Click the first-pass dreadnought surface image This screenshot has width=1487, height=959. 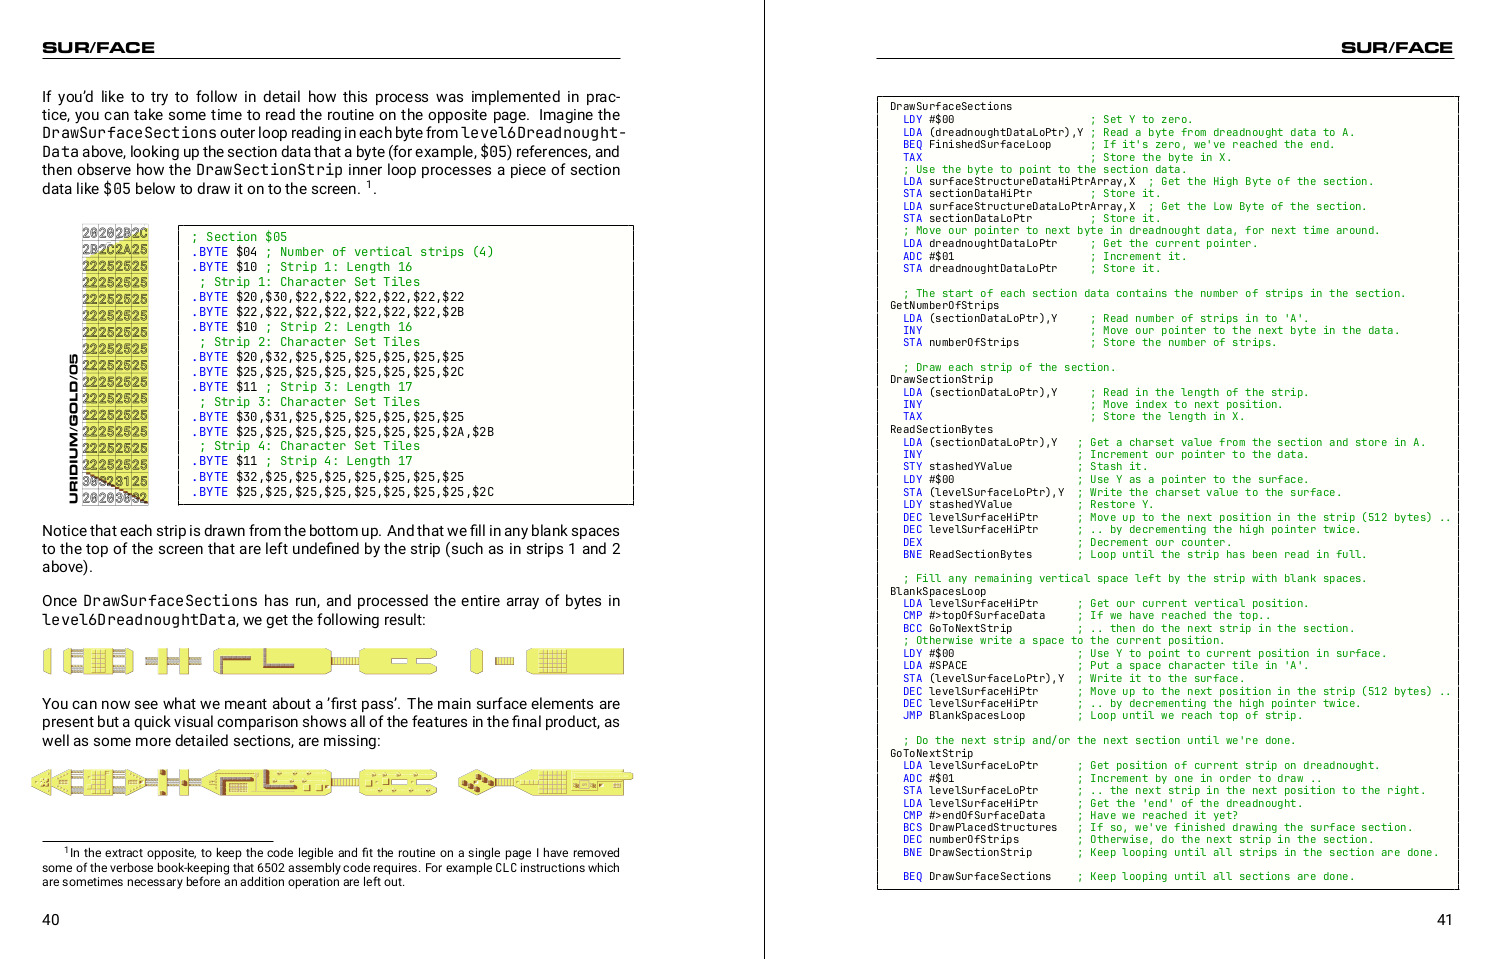[x=333, y=661]
